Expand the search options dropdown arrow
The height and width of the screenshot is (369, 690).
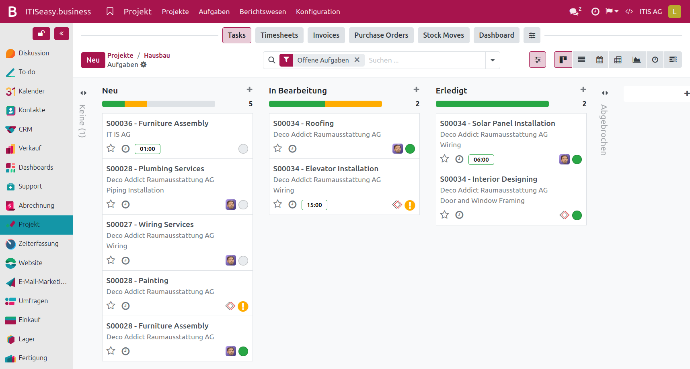click(492, 60)
